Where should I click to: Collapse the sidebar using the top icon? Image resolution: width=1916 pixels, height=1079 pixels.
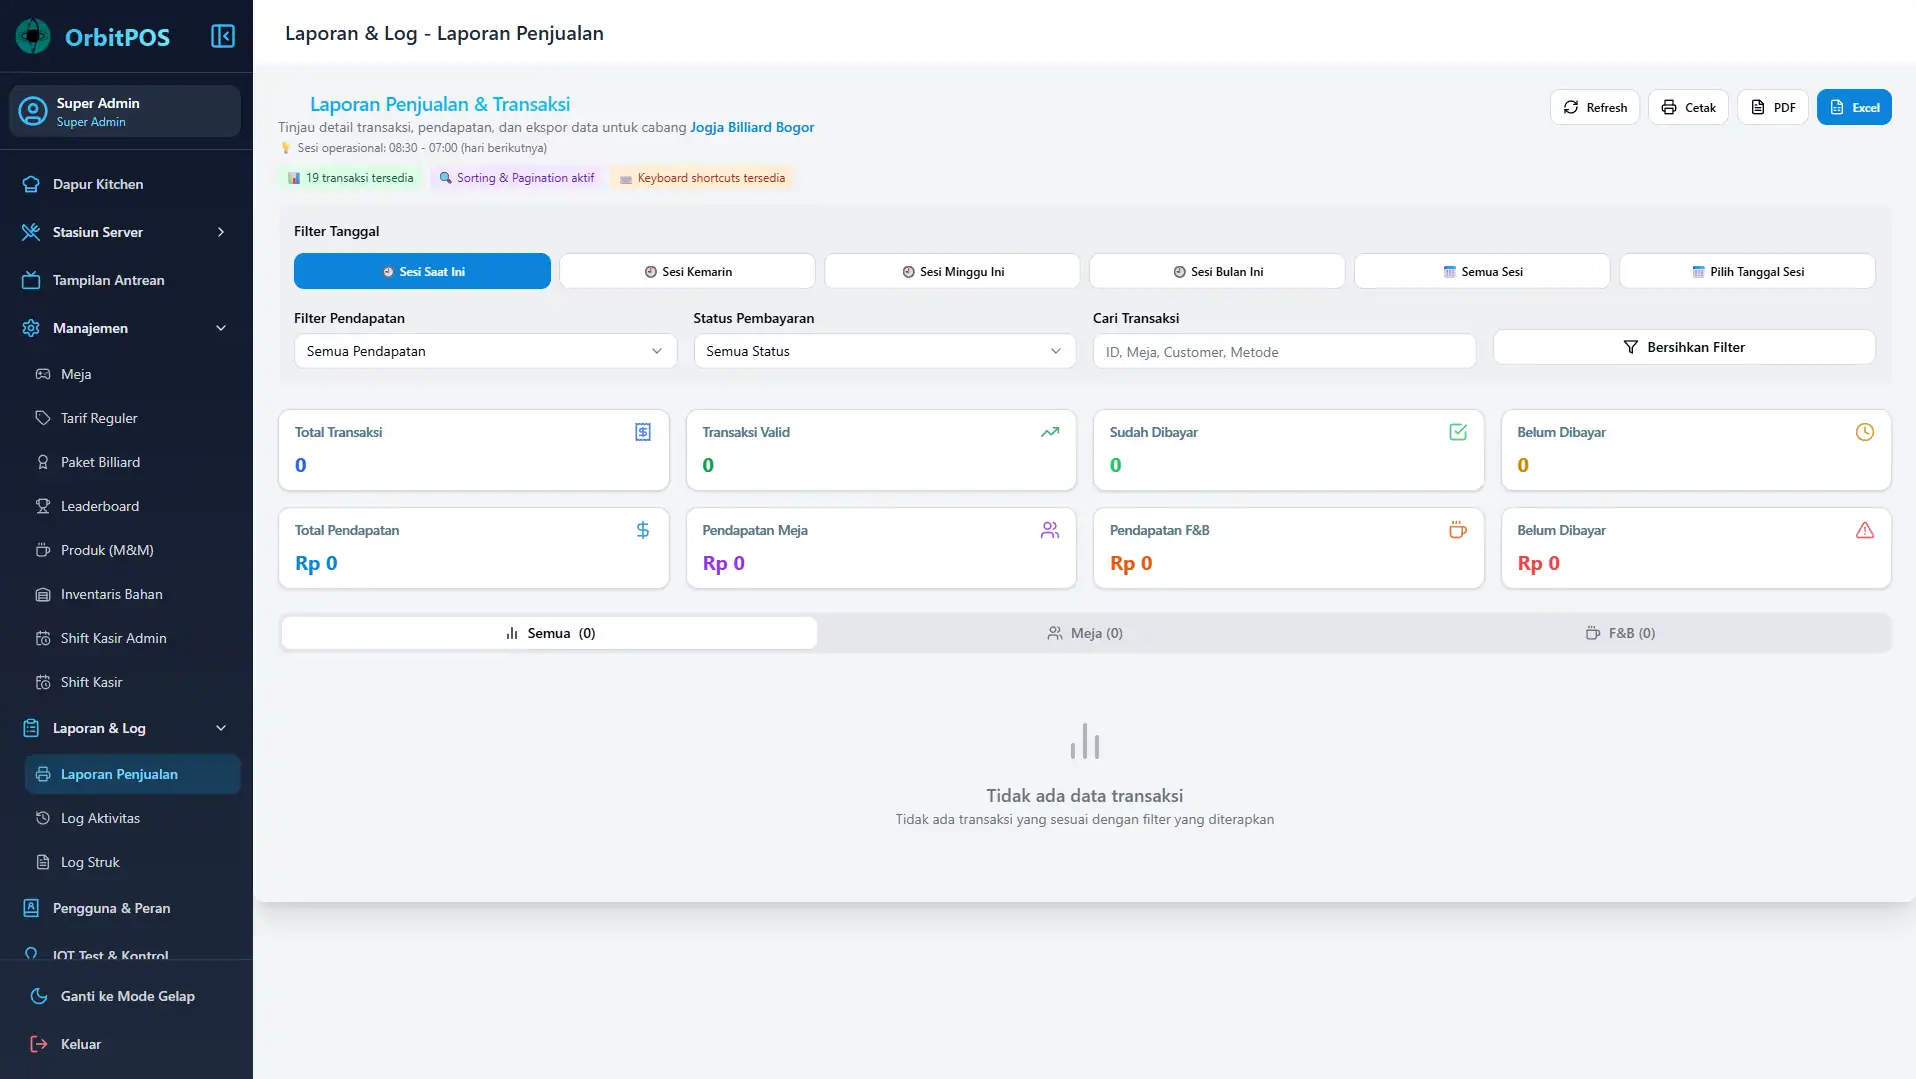(222, 36)
